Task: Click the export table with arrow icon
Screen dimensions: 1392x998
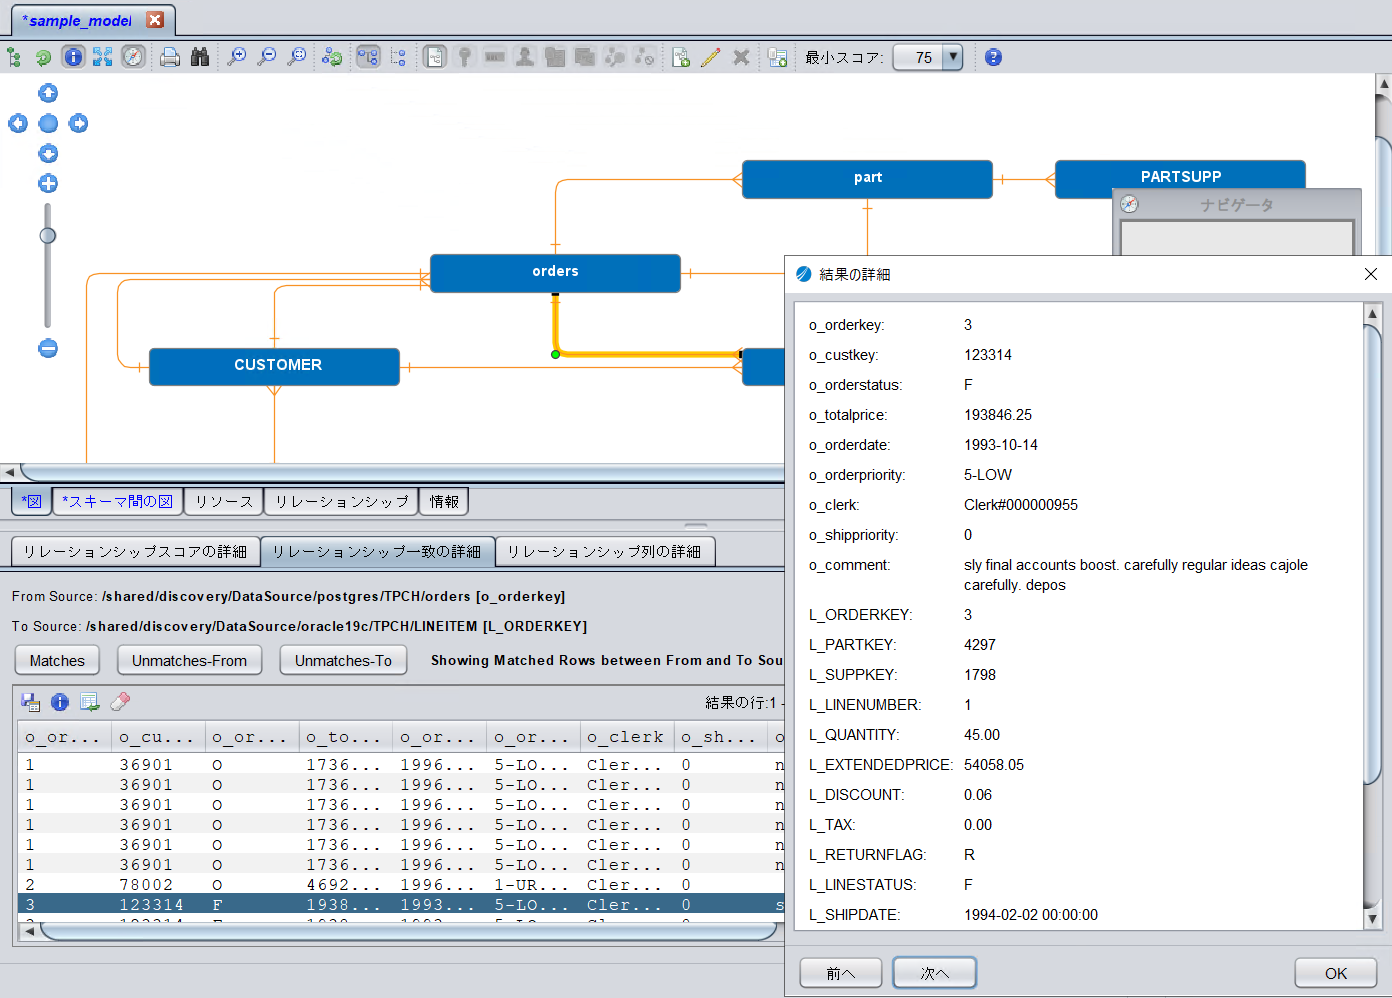Action: [x=90, y=702]
